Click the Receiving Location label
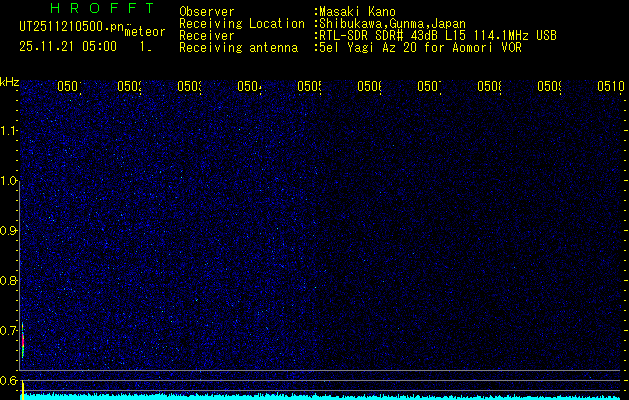 [242, 24]
